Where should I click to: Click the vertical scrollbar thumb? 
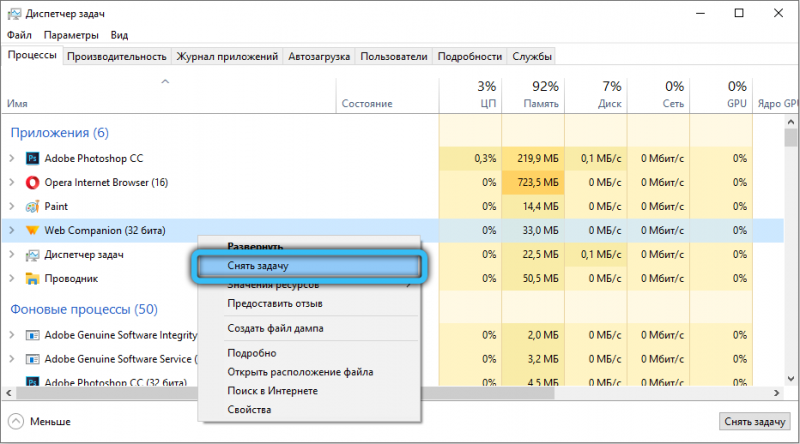[791, 138]
